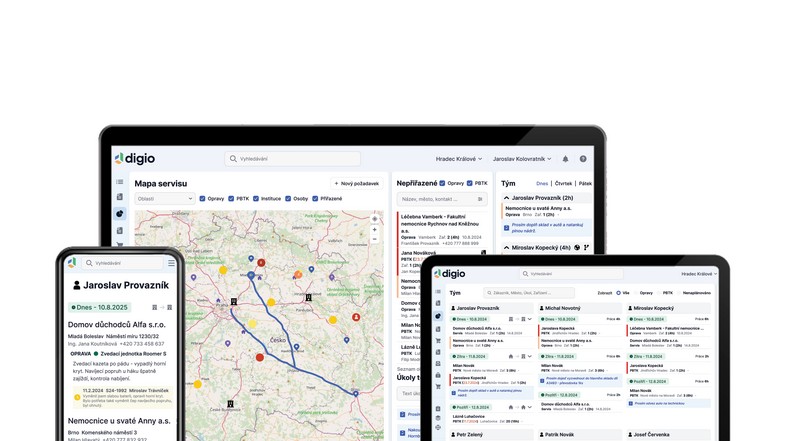Expand the Jaroslav Kolovratník user menu

click(521, 159)
